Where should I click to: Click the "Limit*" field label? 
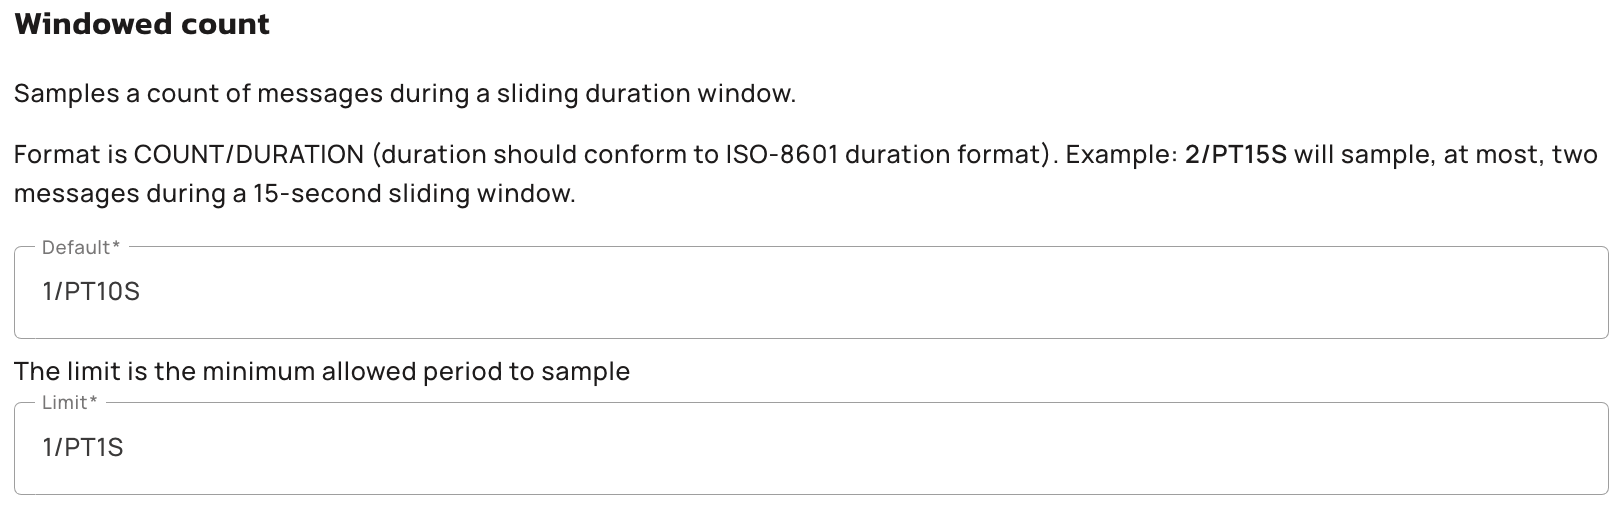pos(69,402)
